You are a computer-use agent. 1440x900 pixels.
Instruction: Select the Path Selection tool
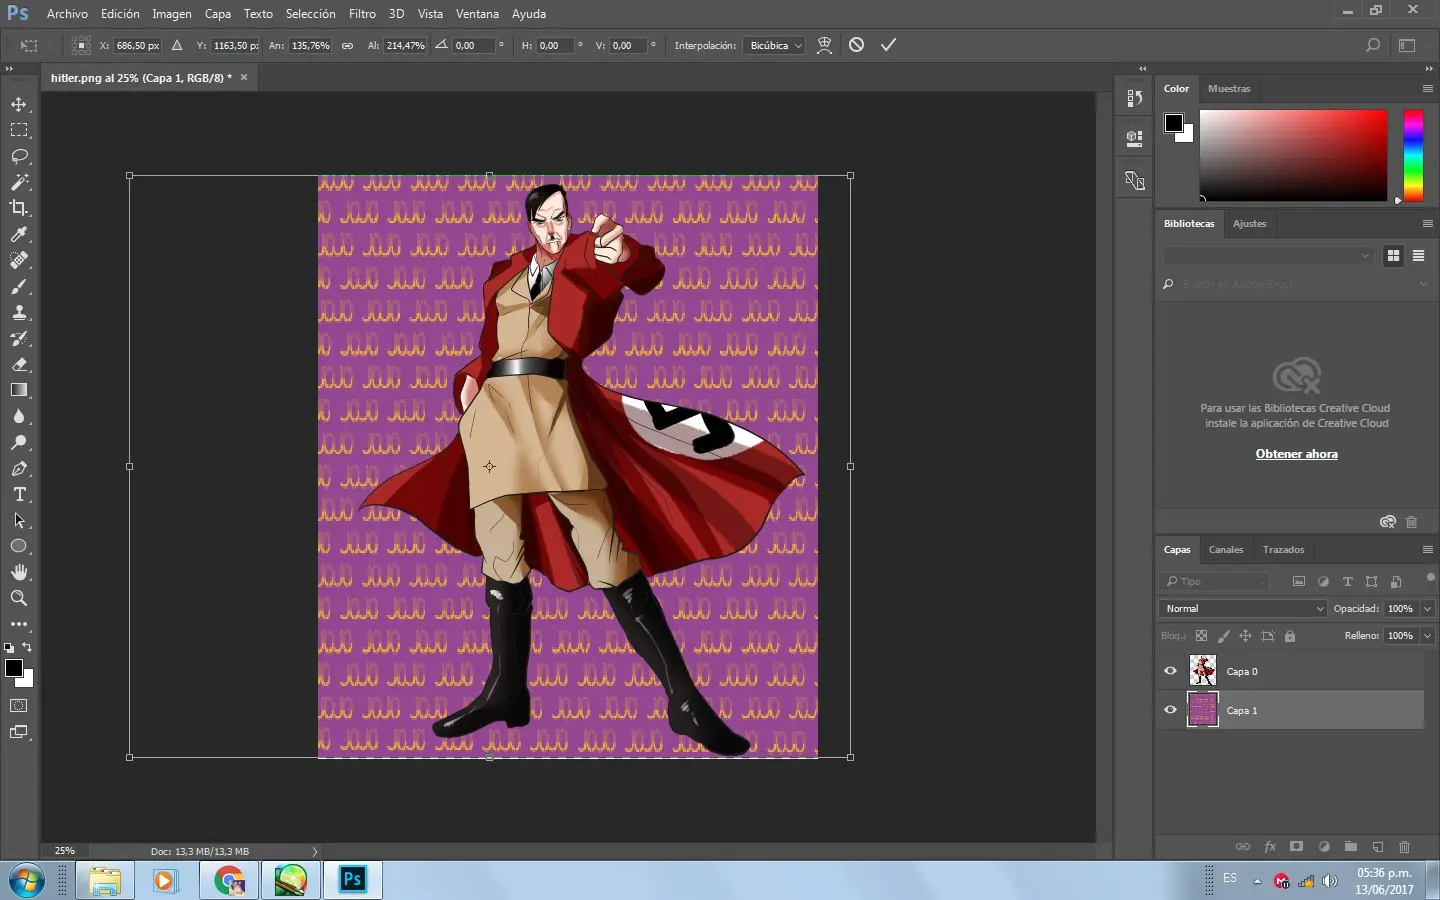click(19, 520)
